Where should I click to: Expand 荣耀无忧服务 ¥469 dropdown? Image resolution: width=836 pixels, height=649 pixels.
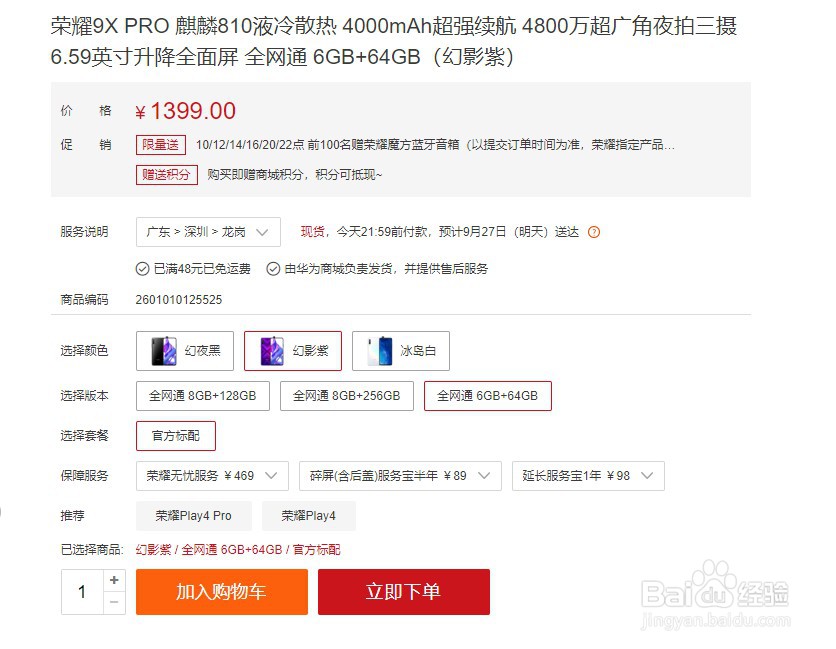click(x=212, y=476)
